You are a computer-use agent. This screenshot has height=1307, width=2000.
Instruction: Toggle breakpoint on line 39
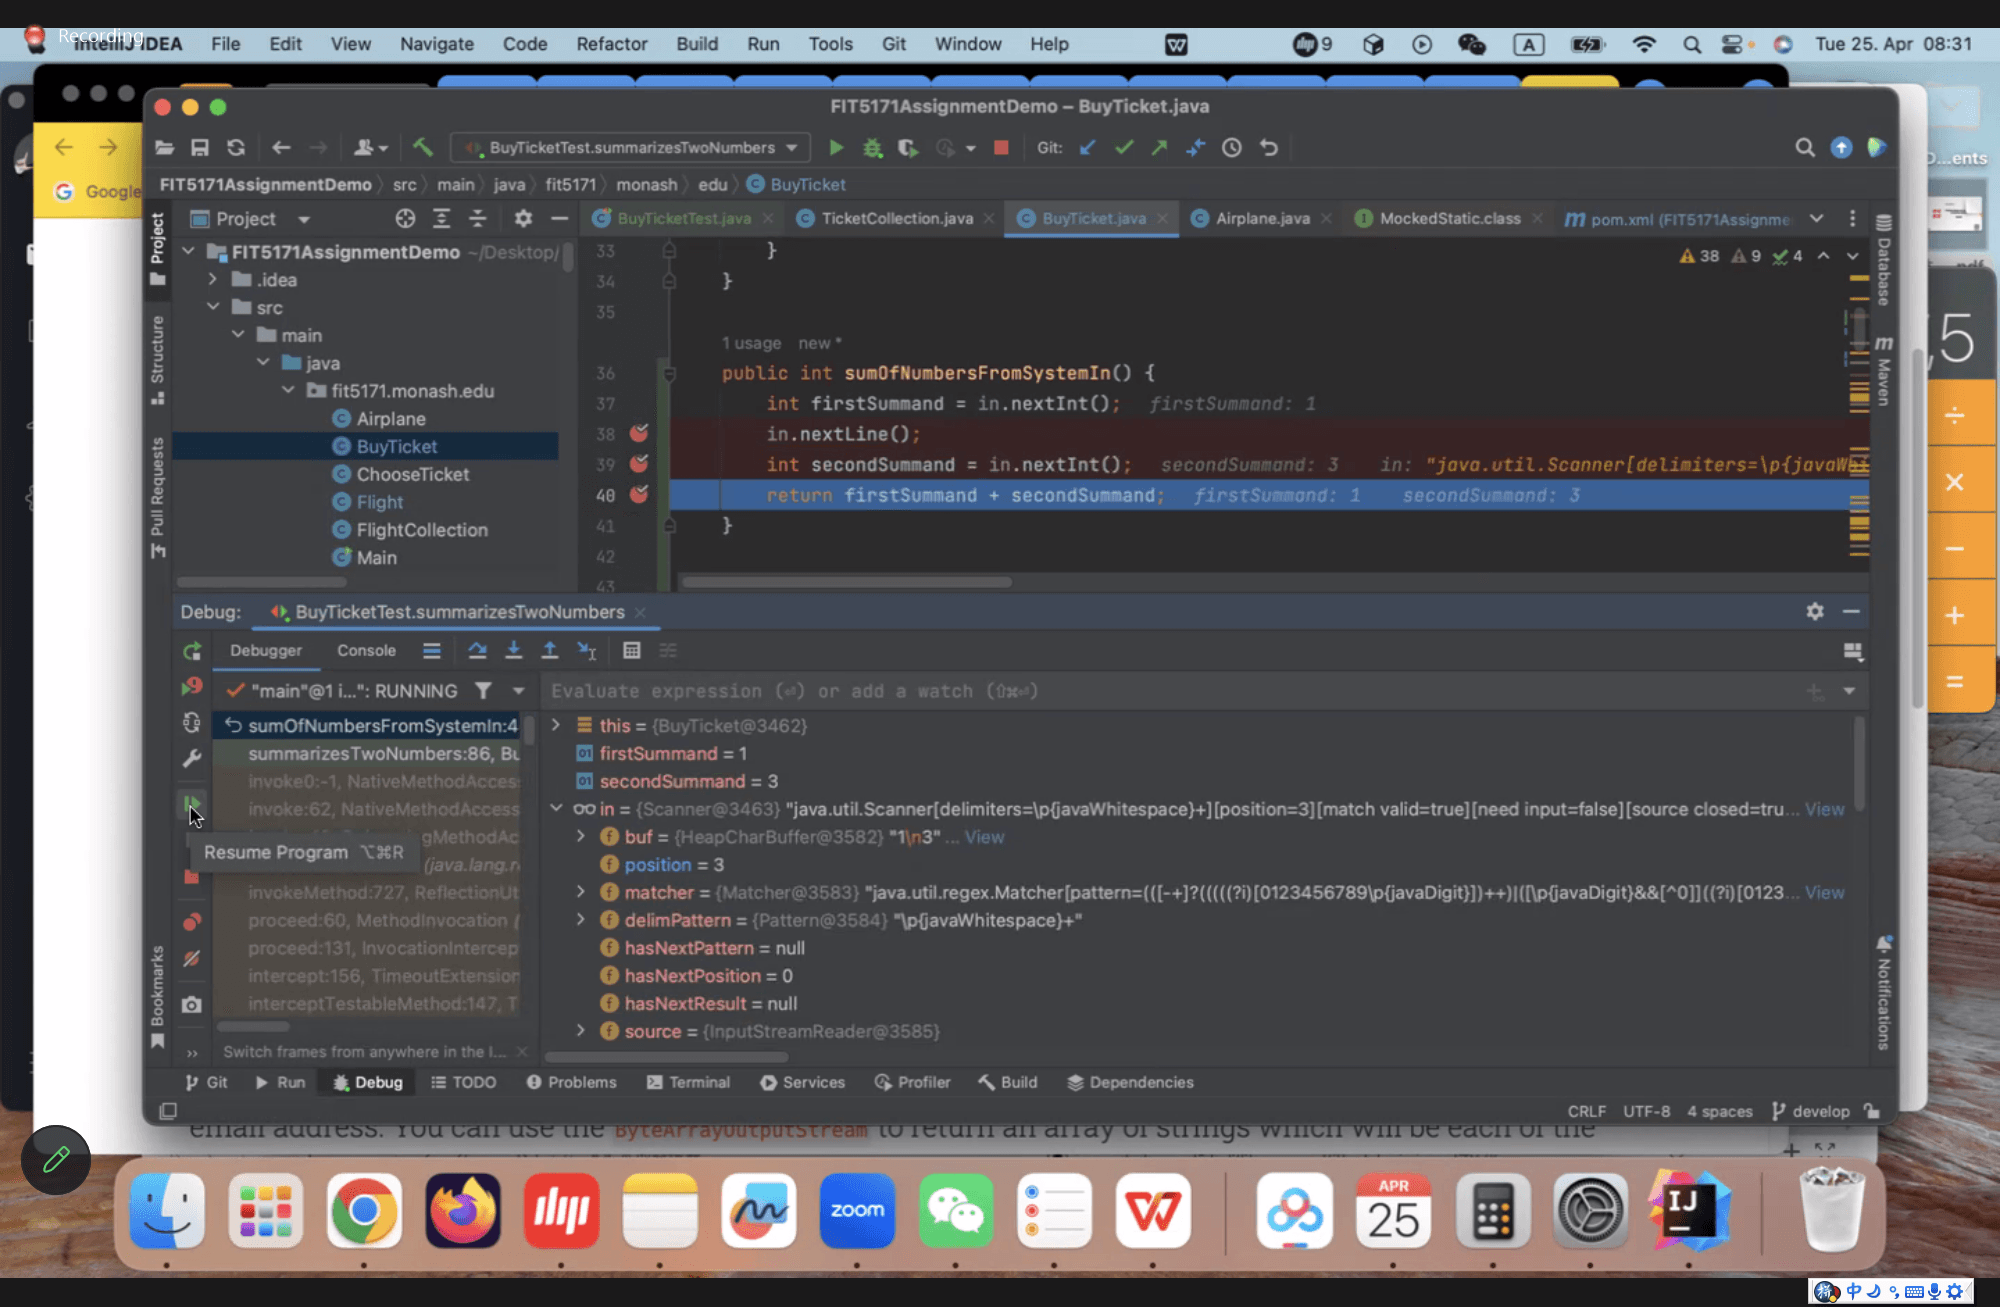tap(639, 464)
